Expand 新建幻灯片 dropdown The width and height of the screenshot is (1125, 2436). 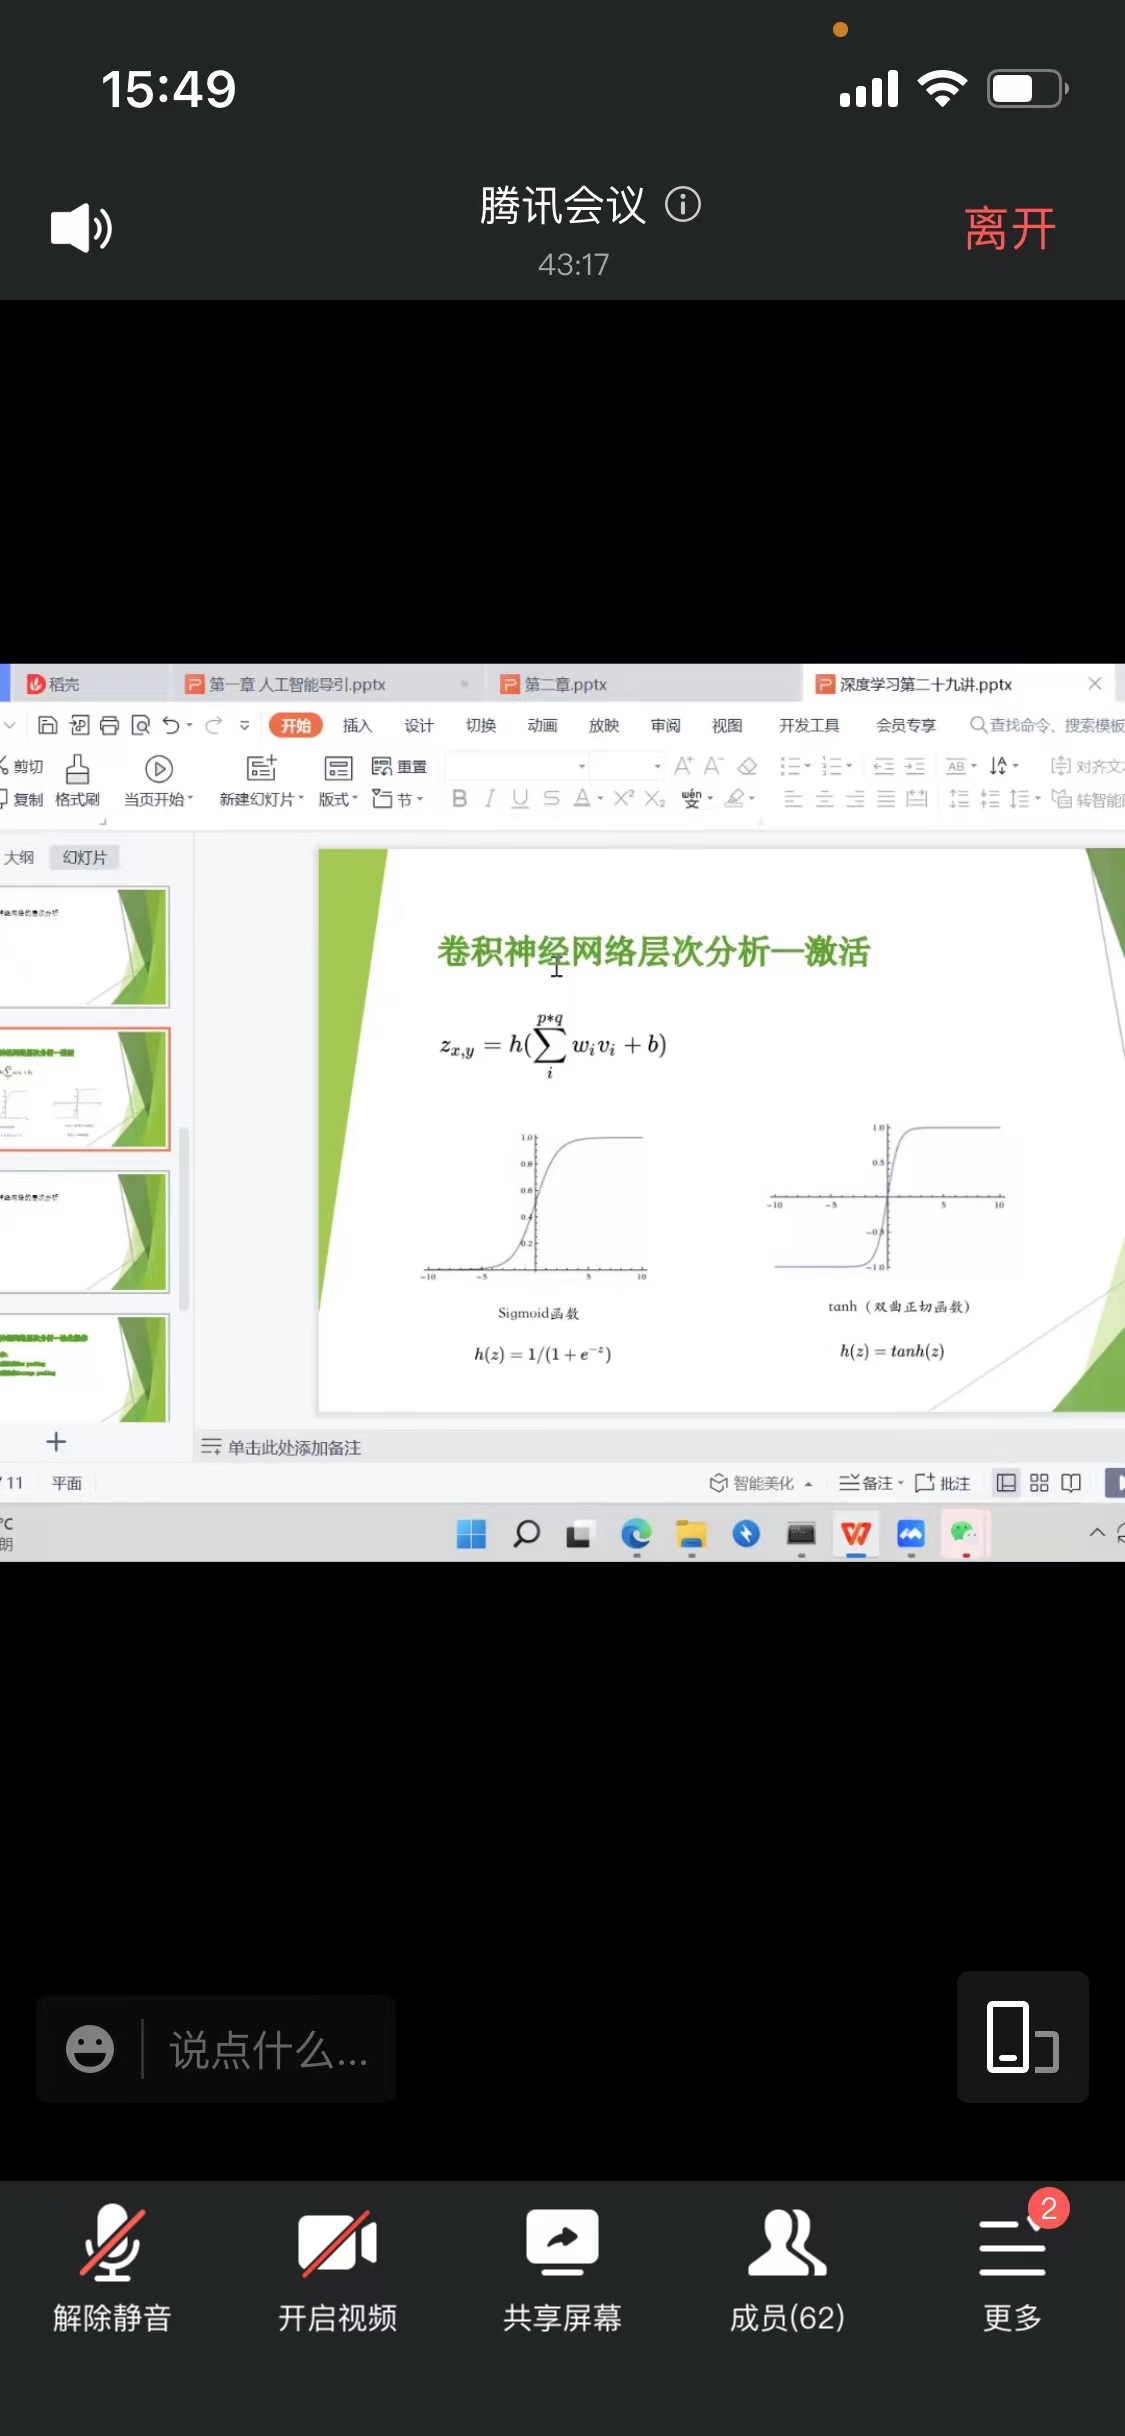pyautogui.click(x=261, y=799)
